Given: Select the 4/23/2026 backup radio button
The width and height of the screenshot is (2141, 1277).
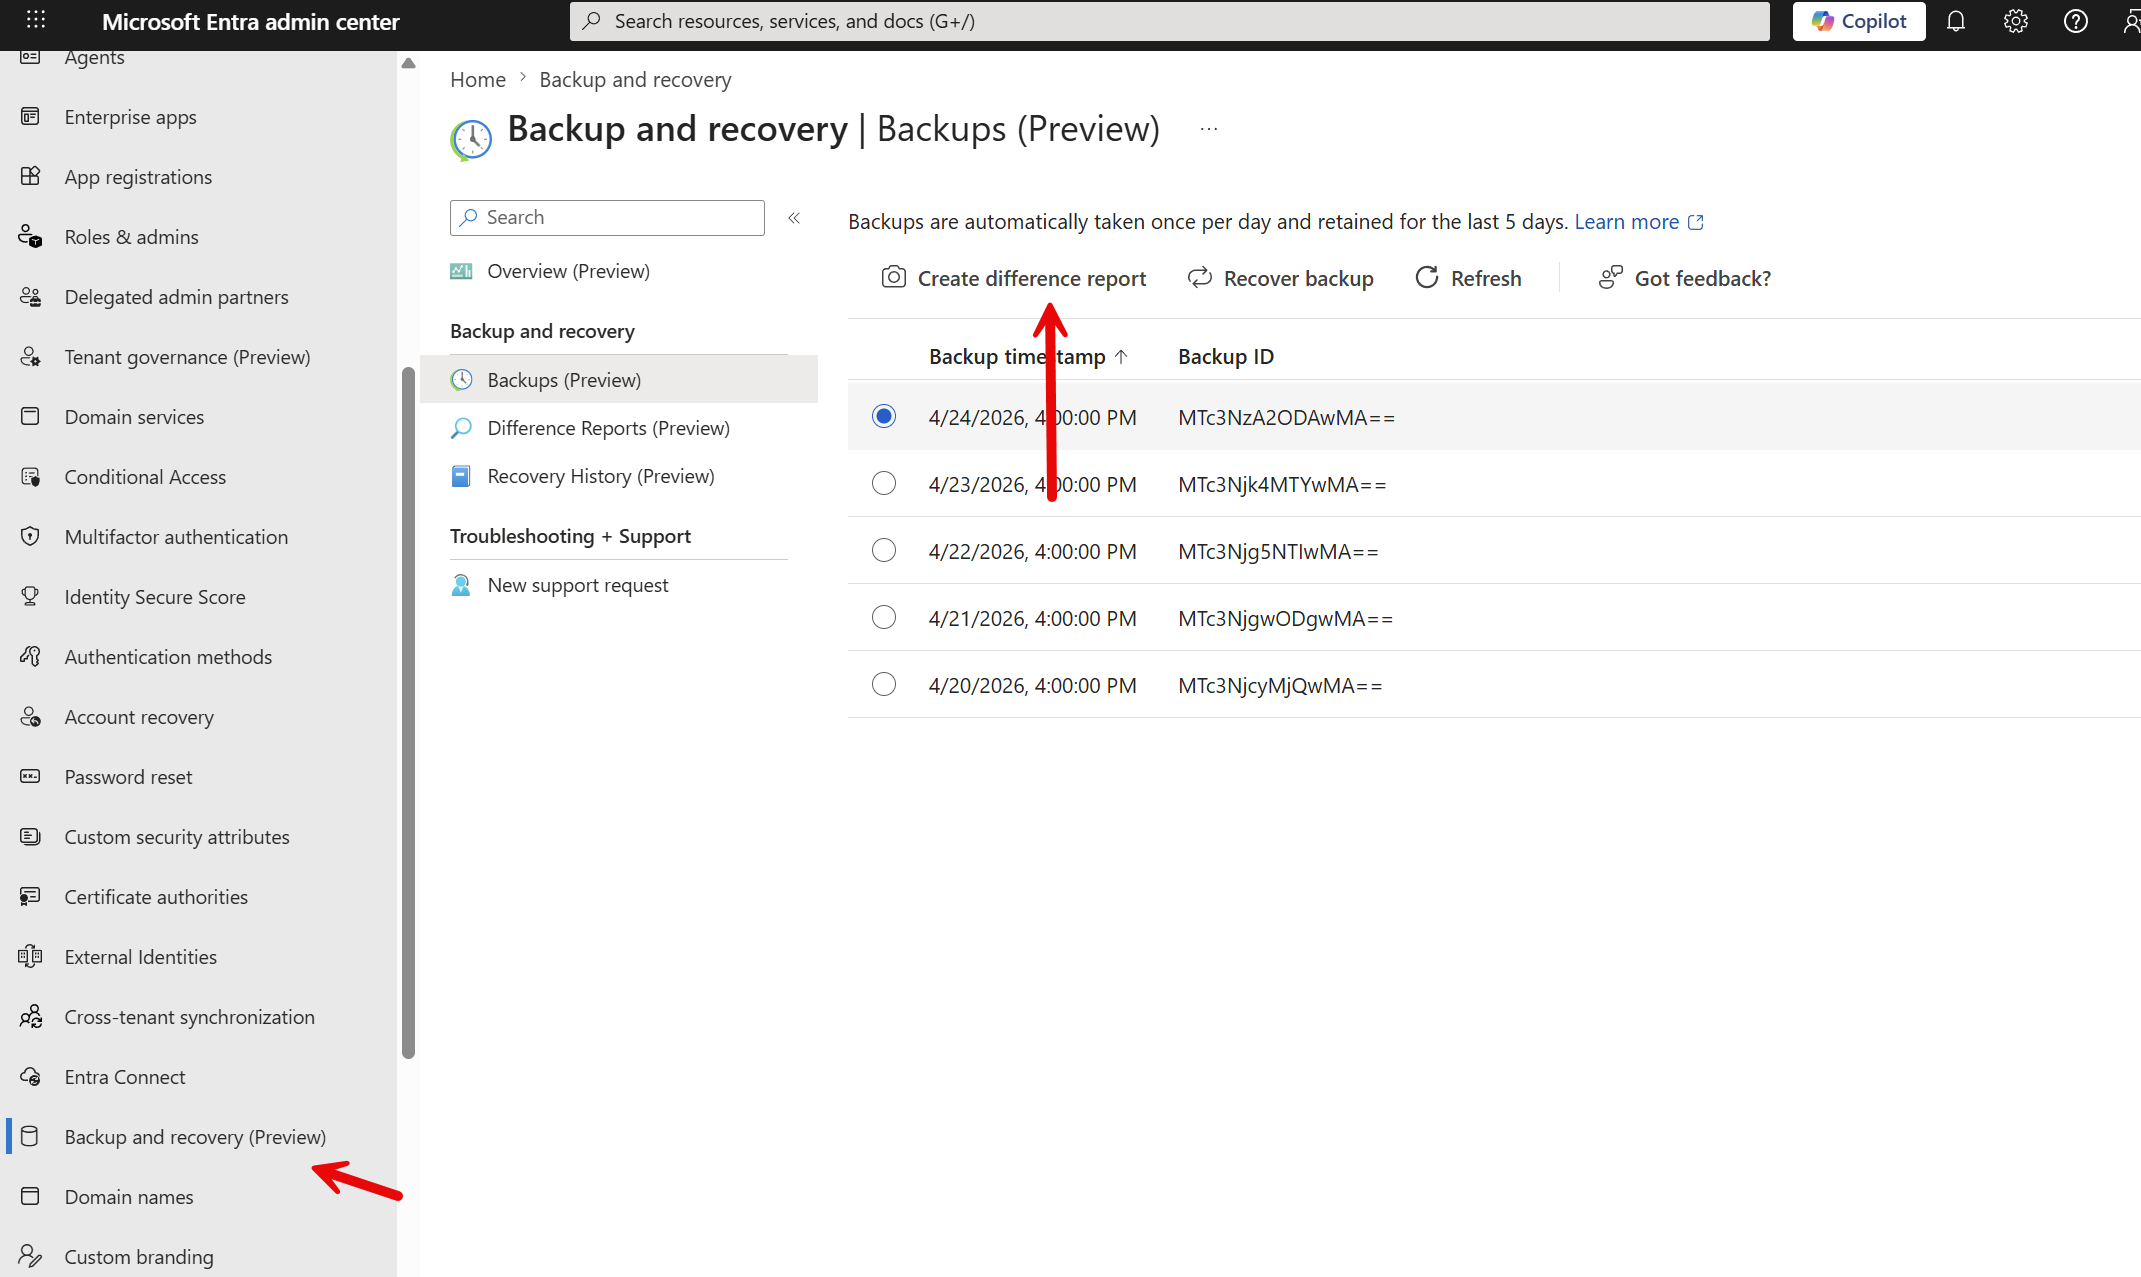Looking at the screenshot, I should (884, 484).
